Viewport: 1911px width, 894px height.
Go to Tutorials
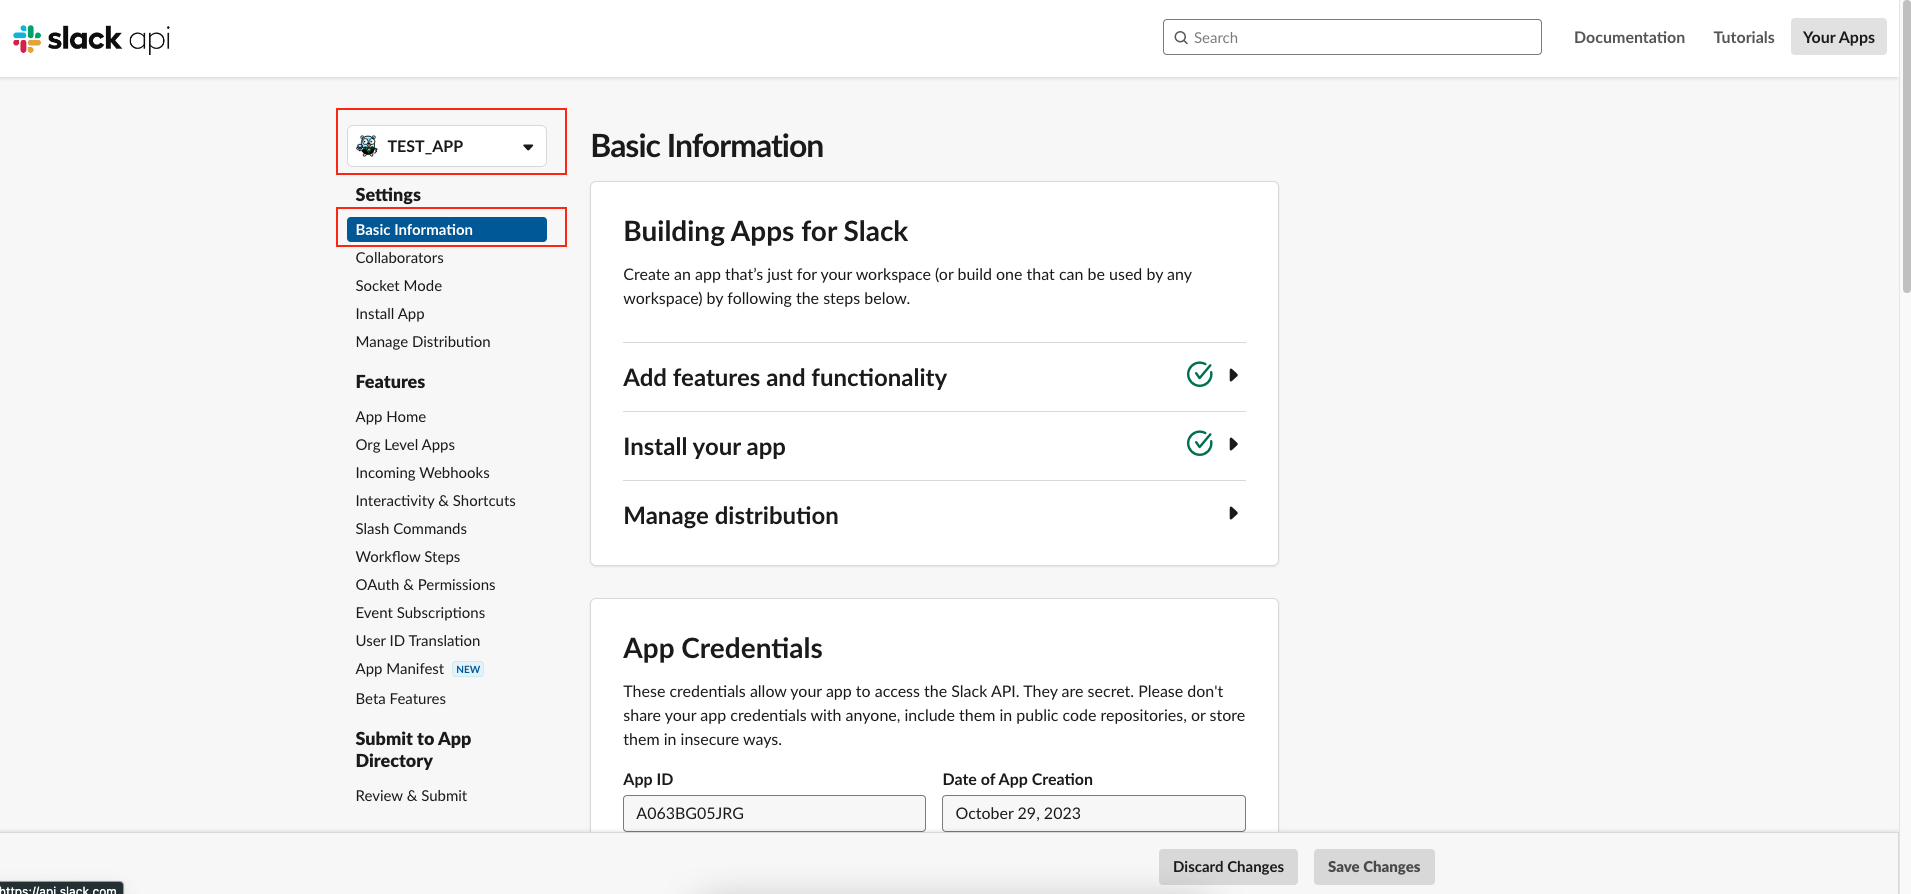tap(1743, 37)
